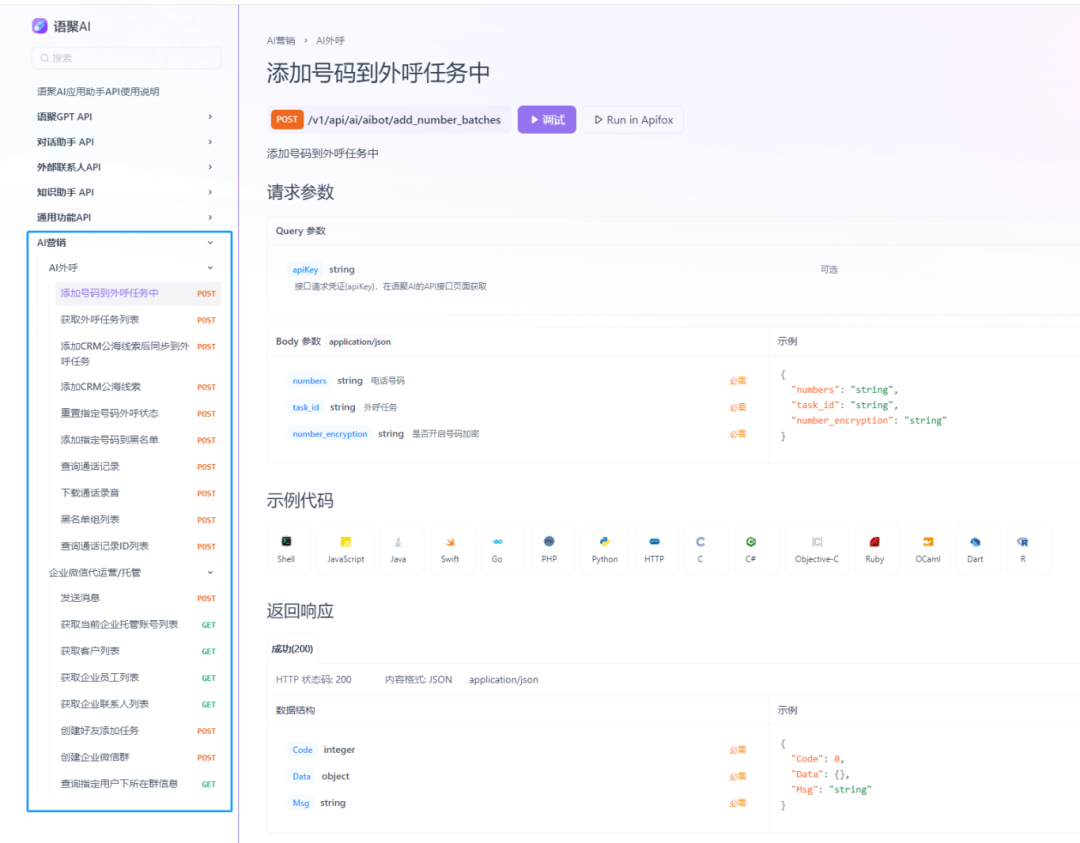Switch to the 成功(200) response tab
Screen dimensions: 1080x843
(292, 649)
